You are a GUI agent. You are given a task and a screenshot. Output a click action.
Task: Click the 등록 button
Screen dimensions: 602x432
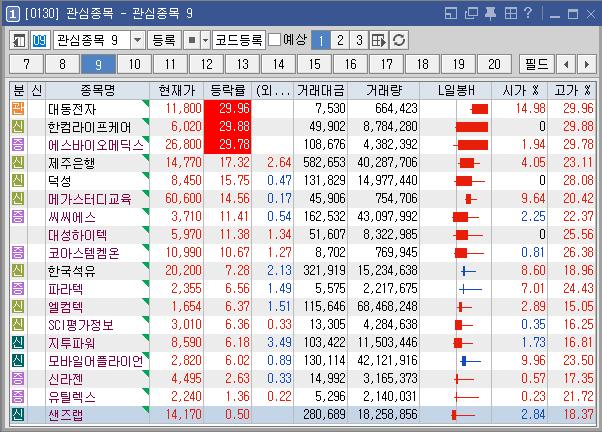(x=164, y=40)
